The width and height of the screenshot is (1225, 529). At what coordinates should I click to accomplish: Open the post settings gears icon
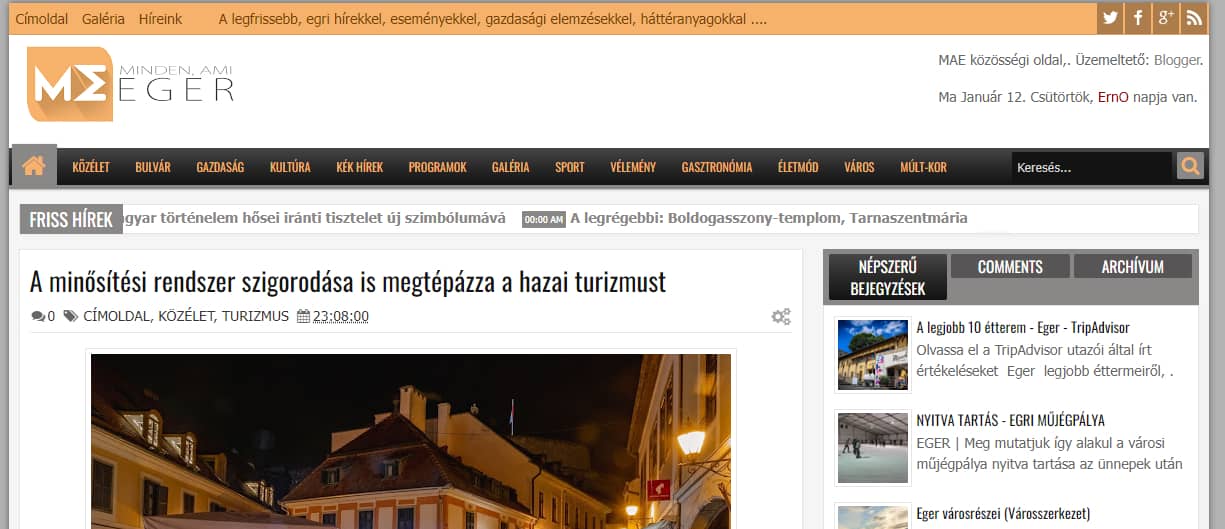click(x=781, y=316)
